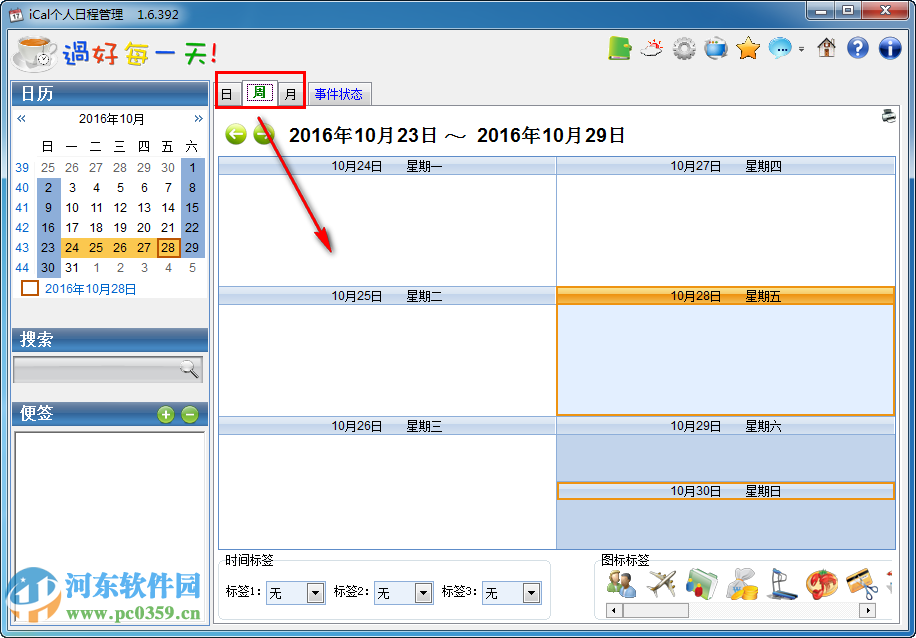This screenshot has width=916, height=638.
Task: Select the airplane icon tag
Action: [663, 584]
